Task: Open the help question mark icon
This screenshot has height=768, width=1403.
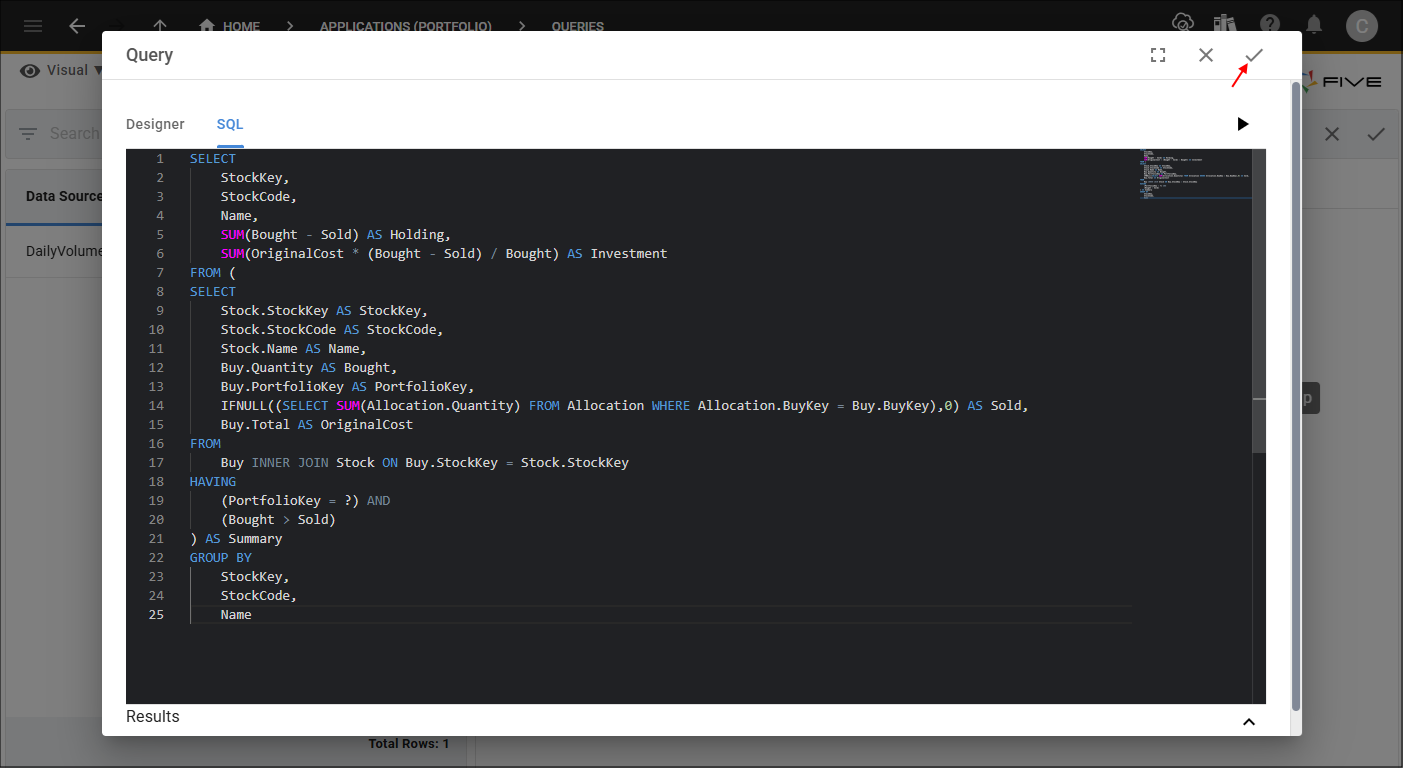Action: [1270, 24]
